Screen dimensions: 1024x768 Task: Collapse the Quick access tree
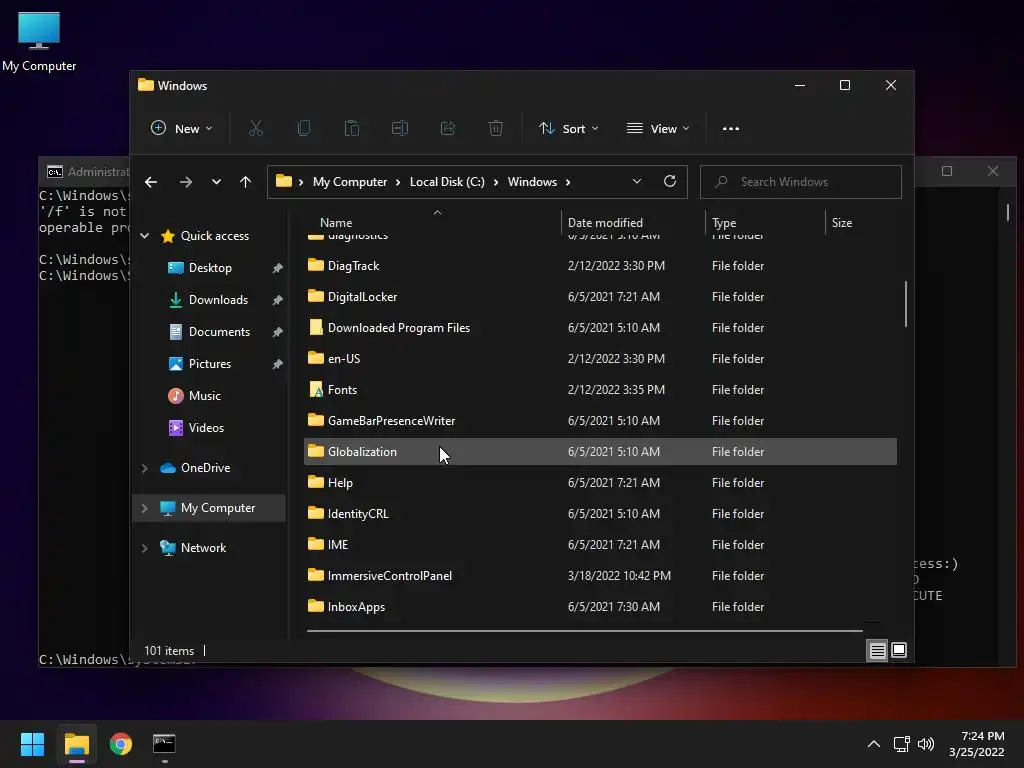pyautogui.click(x=145, y=236)
